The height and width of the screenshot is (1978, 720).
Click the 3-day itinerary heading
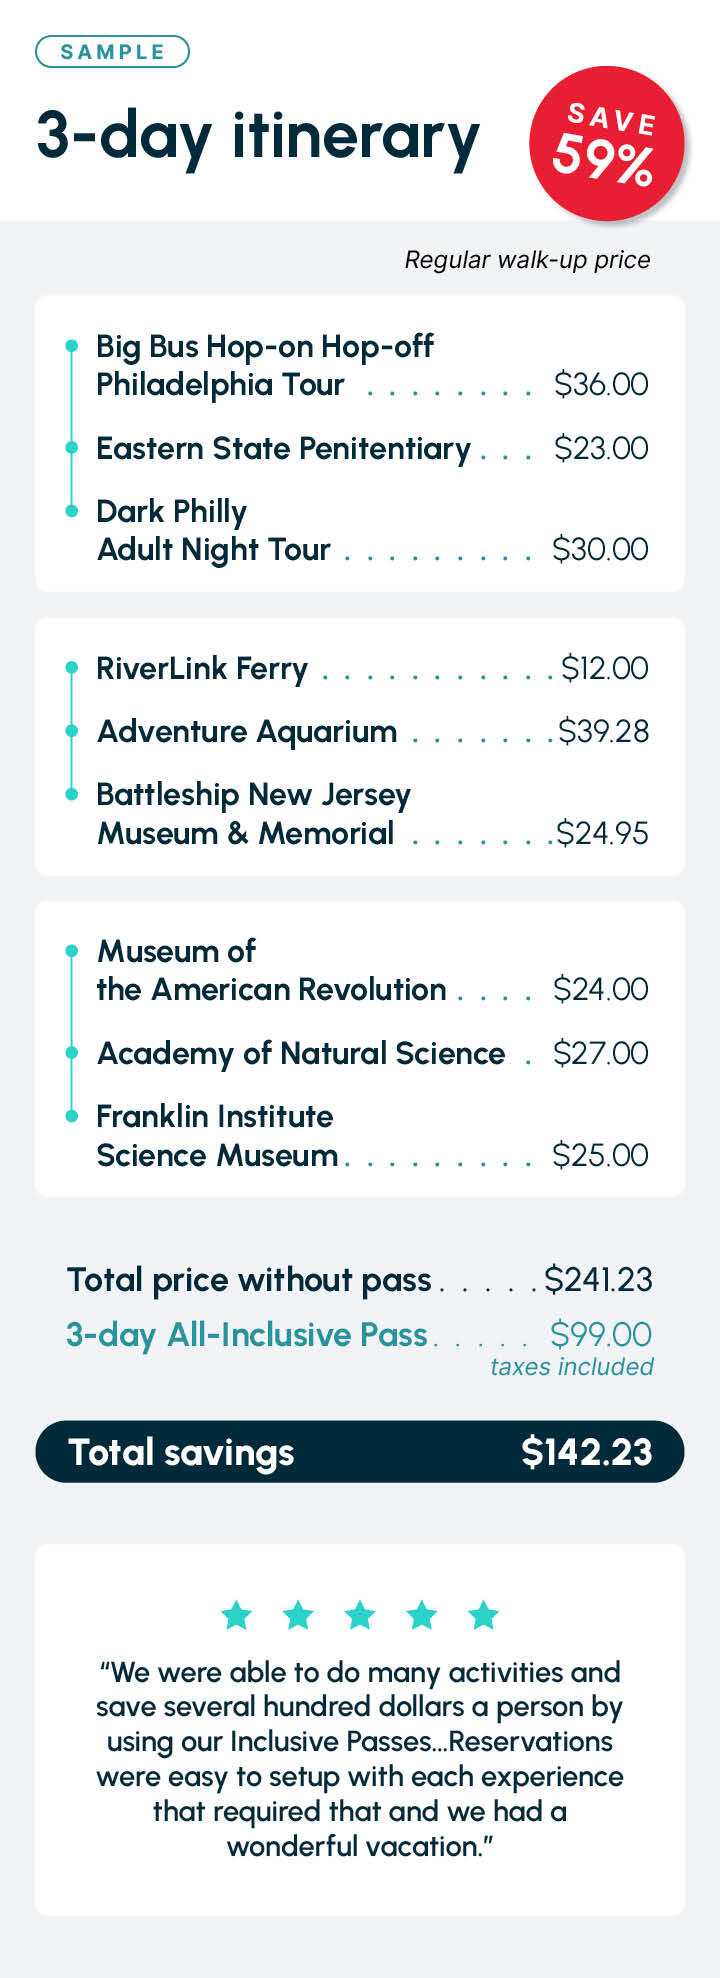[x=258, y=137]
